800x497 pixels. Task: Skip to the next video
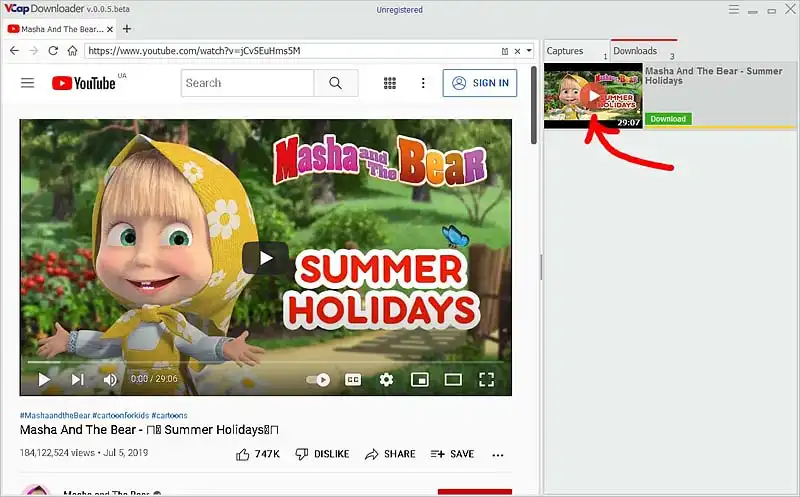pos(77,379)
